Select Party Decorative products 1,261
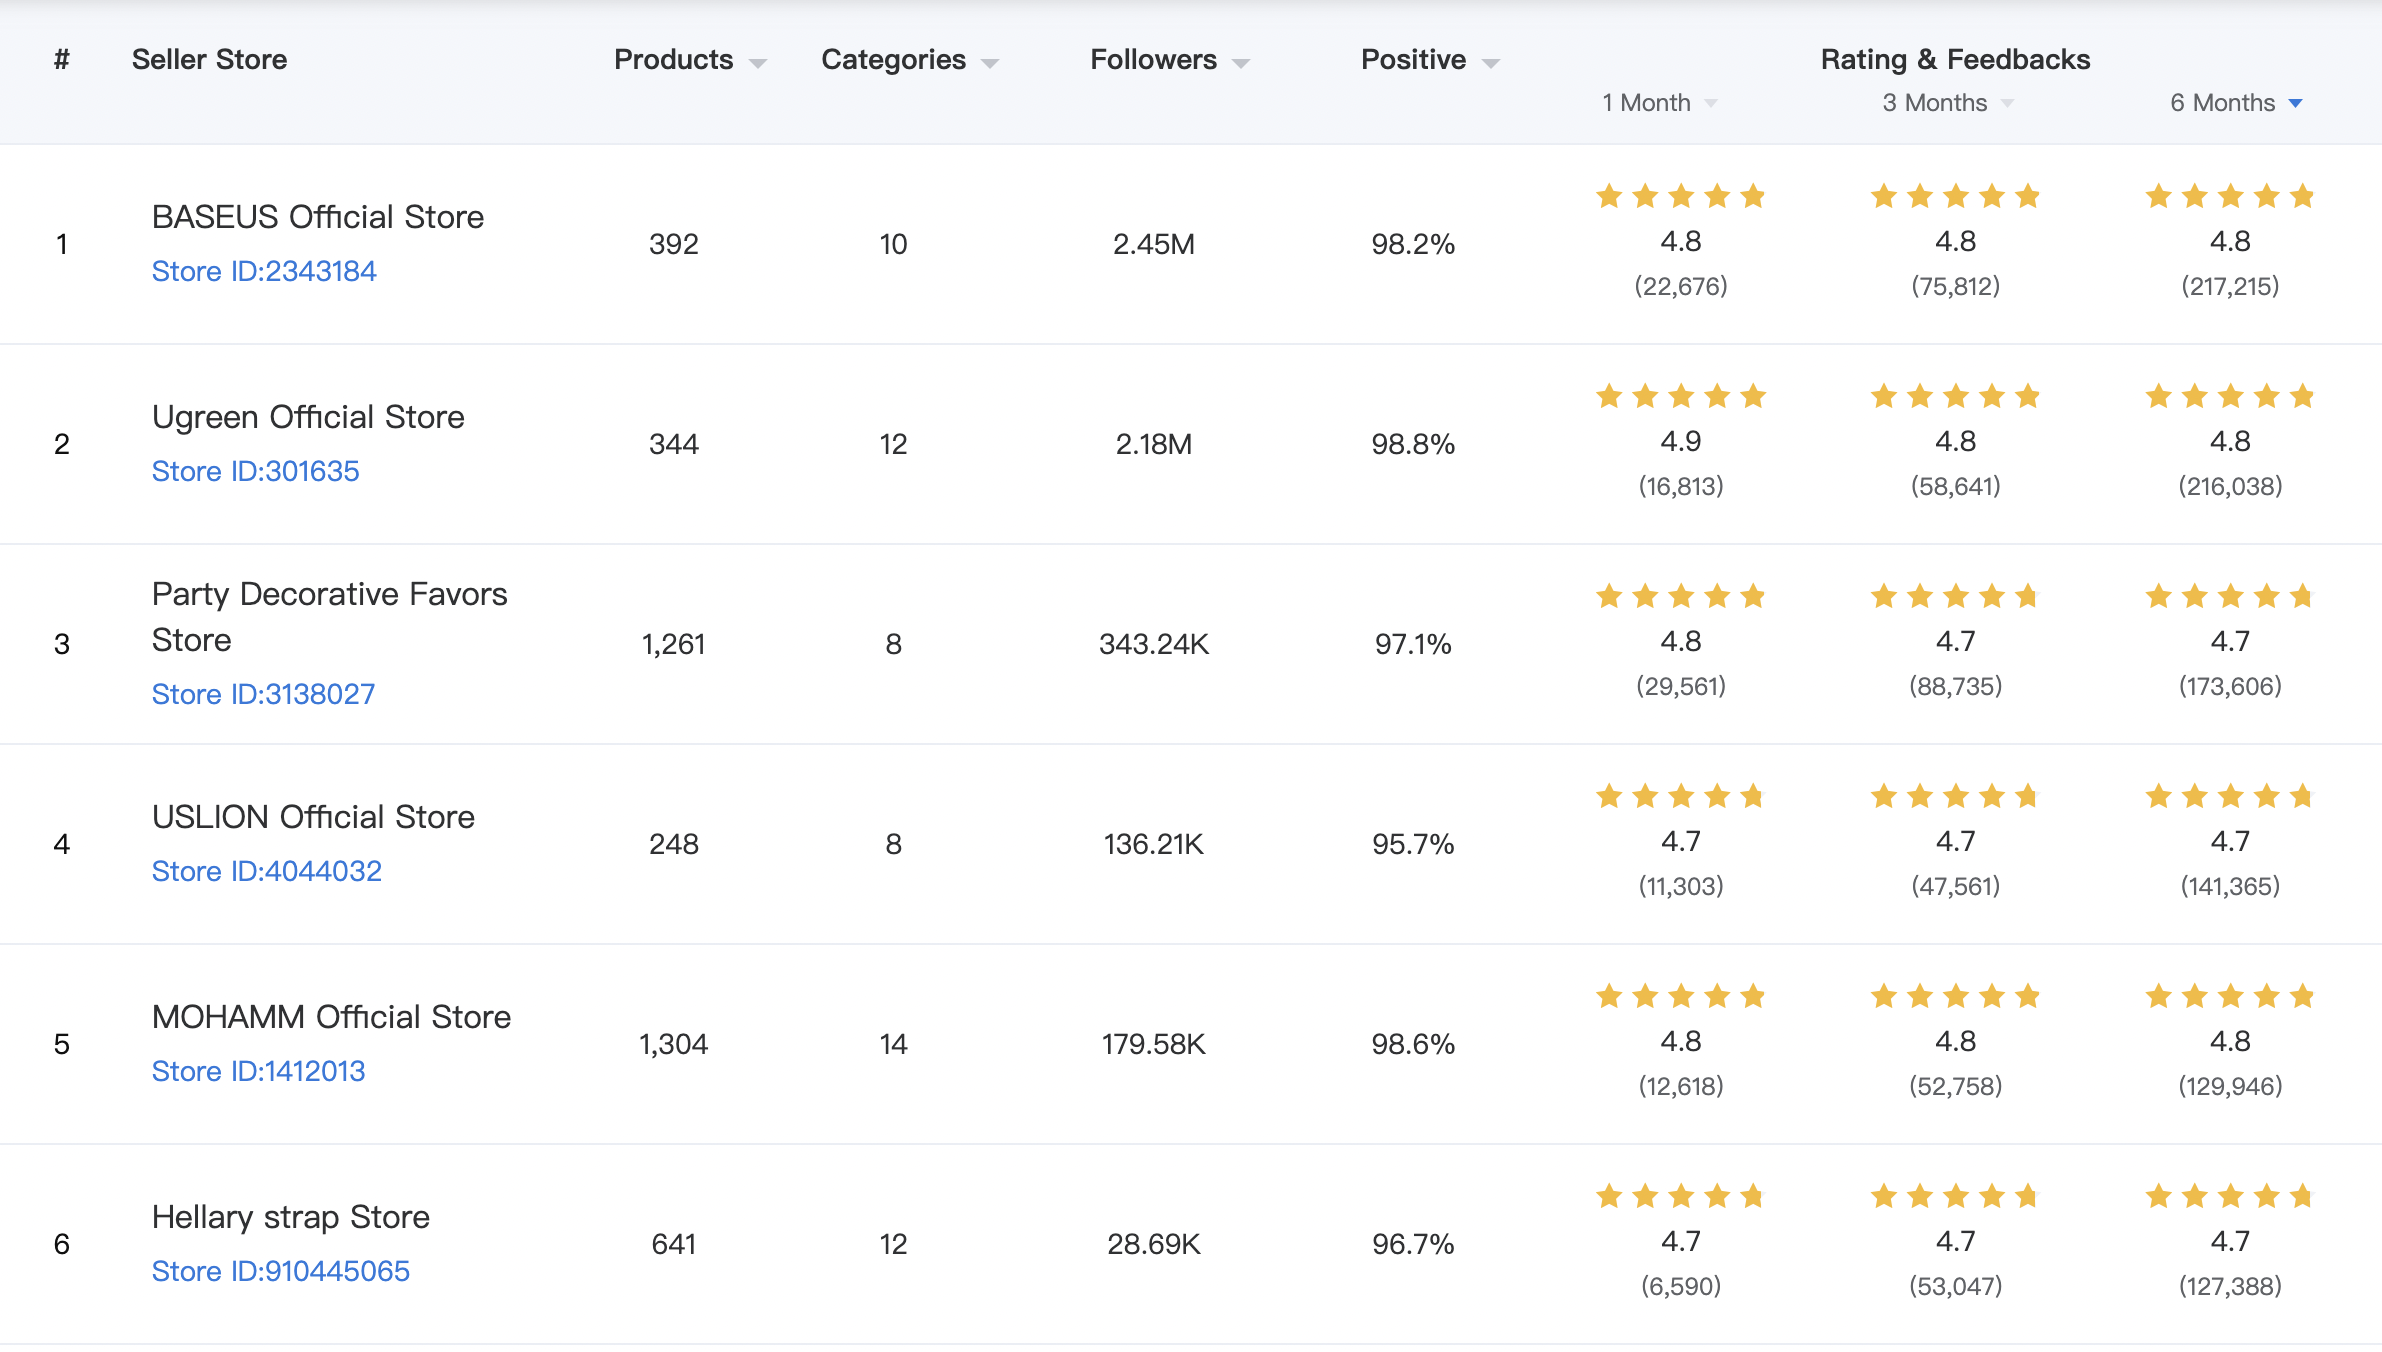 pyautogui.click(x=673, y=644)
